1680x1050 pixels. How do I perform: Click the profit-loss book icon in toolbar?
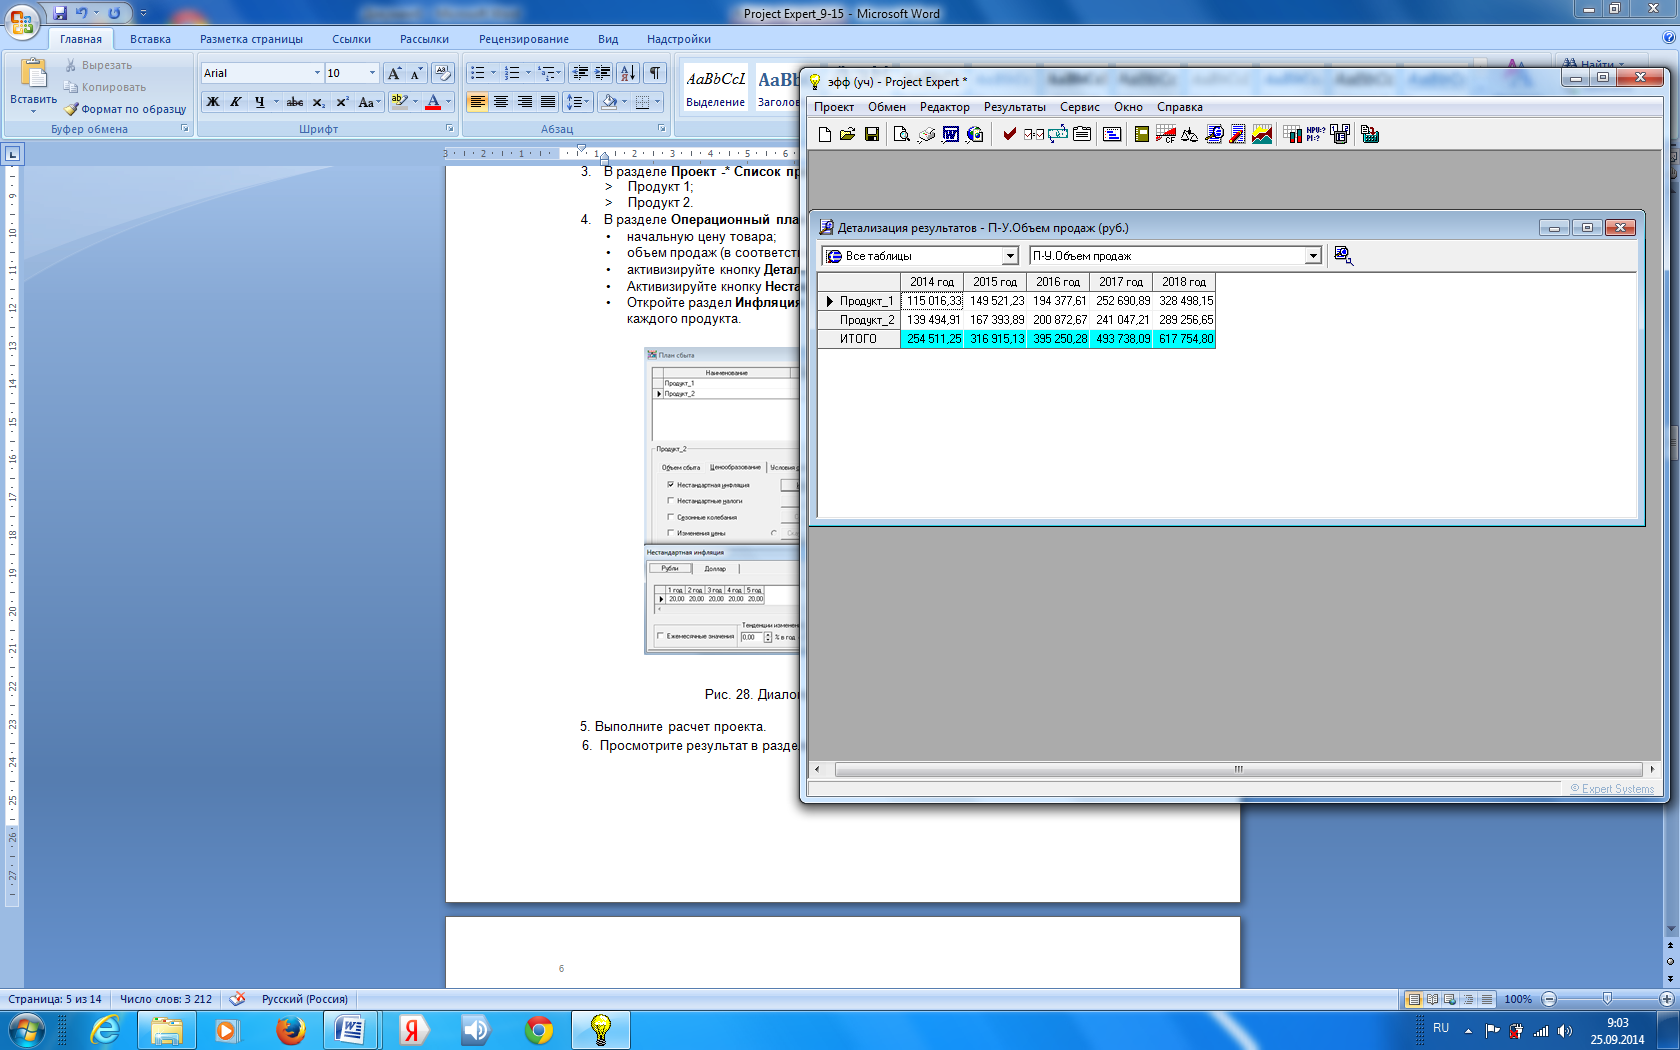(1142, 134)
